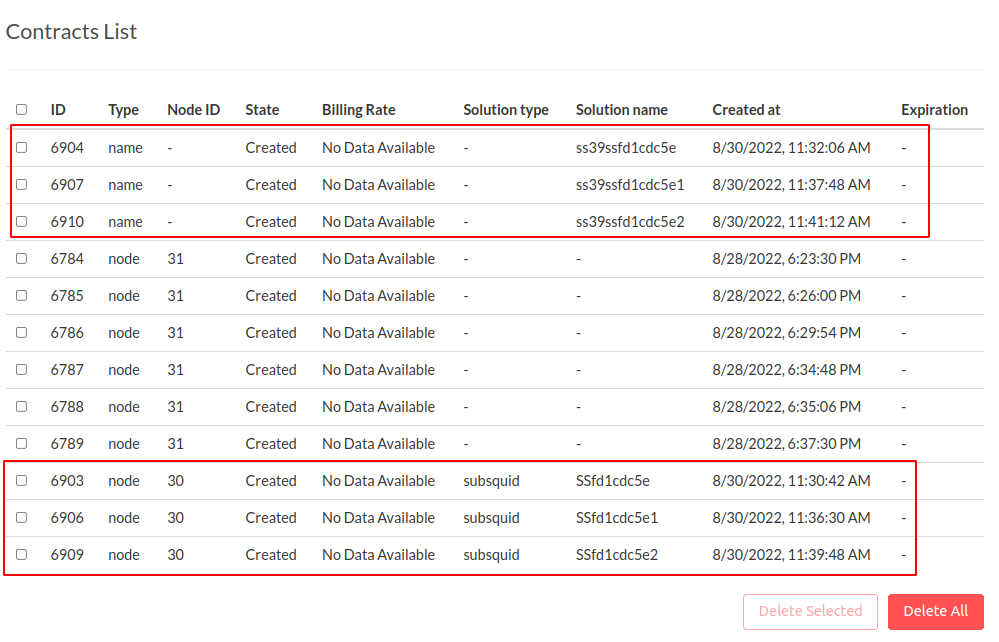Select the checkbox for contract 6910
The height and width of the screenshot is (642, 999).
click(x=21, y=221)
